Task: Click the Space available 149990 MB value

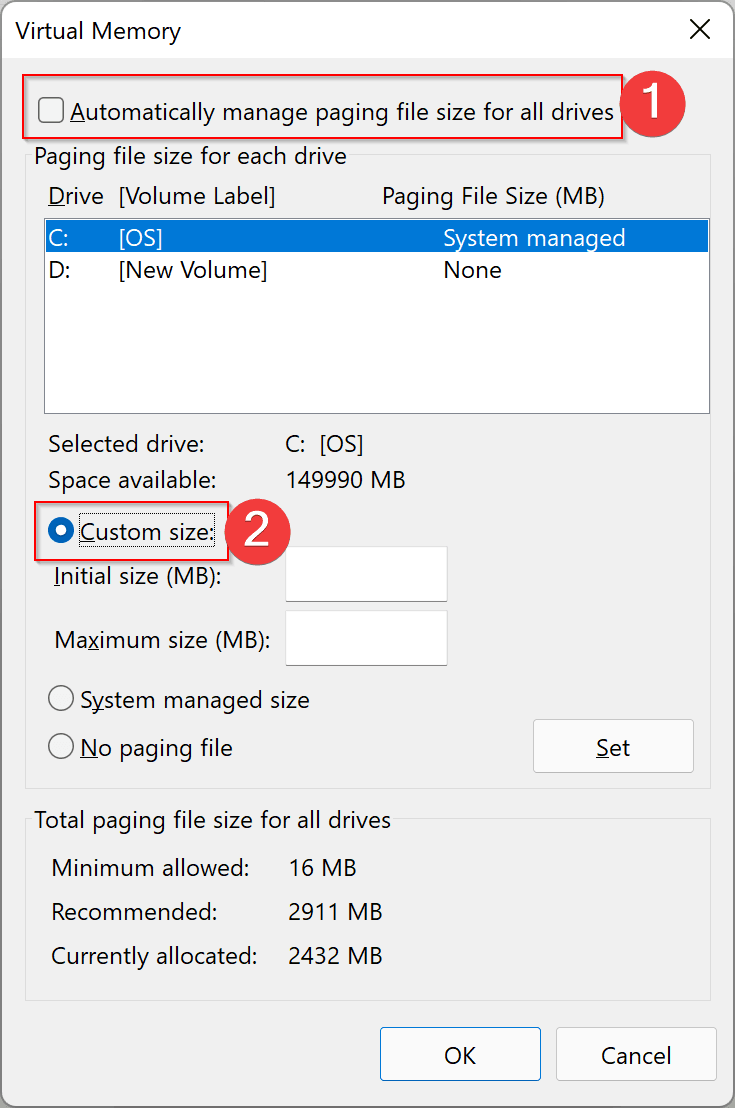Action: 345,480
